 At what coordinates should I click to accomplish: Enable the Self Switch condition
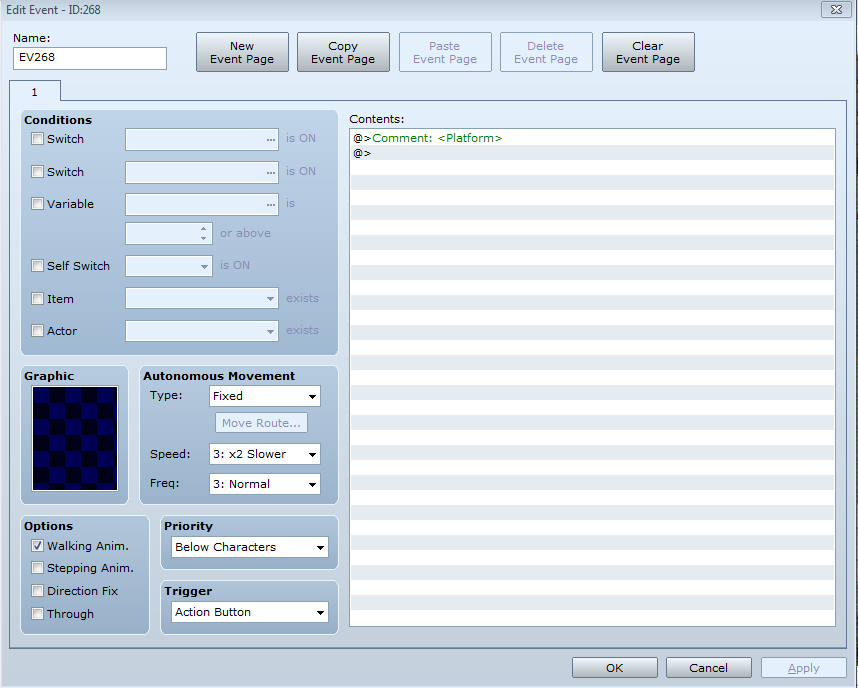[x=38, y=266]
